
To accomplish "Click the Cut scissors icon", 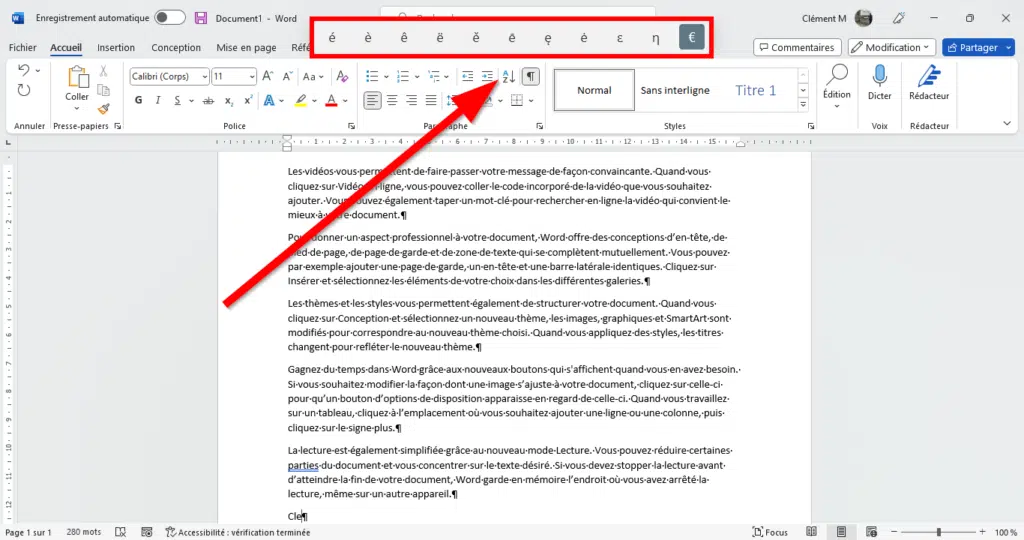I will pos(103,71).
